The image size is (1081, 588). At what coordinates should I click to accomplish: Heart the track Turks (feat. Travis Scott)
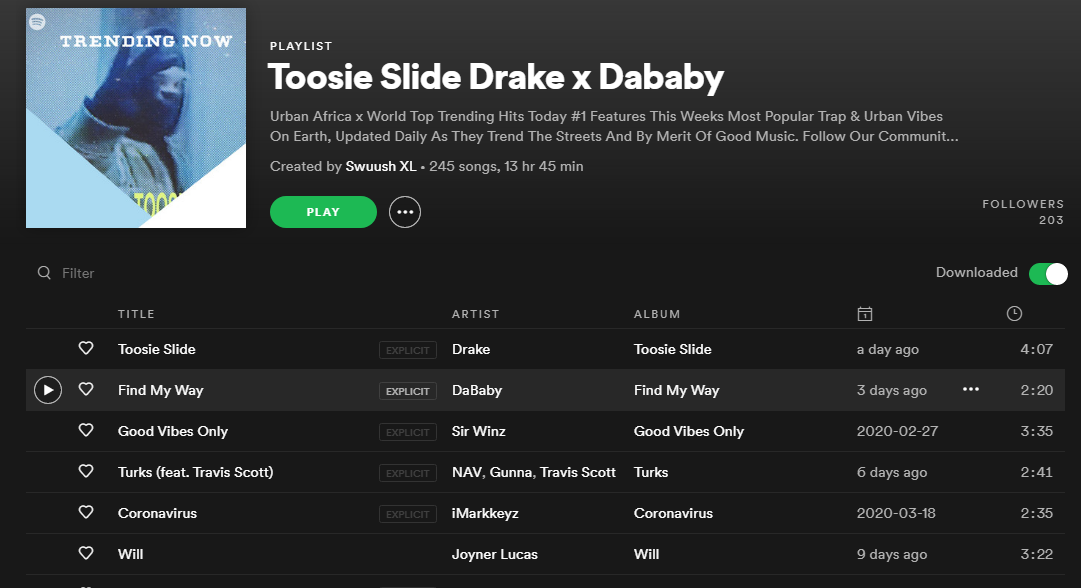(86, 472)
